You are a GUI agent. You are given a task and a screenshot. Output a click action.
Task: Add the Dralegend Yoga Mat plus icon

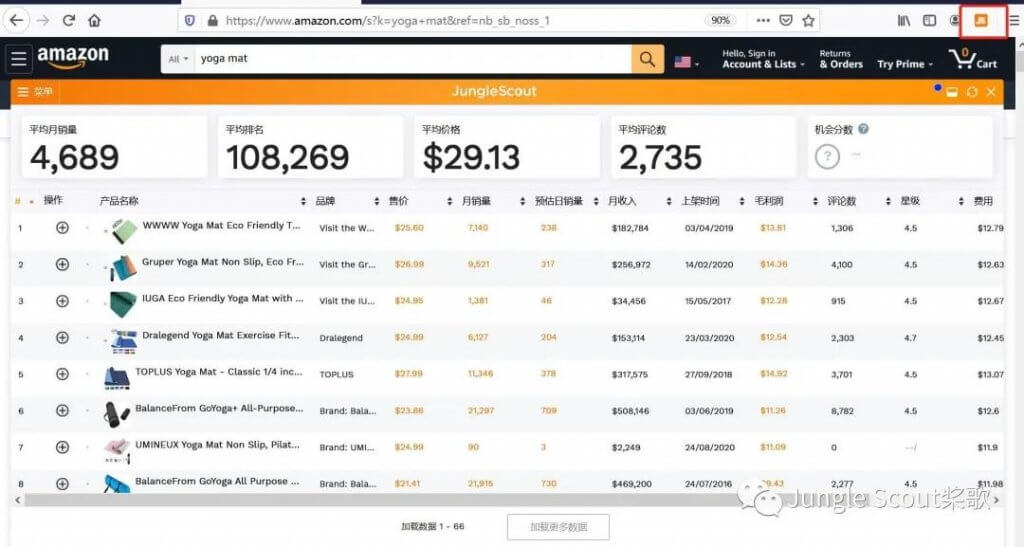[62, 337]
